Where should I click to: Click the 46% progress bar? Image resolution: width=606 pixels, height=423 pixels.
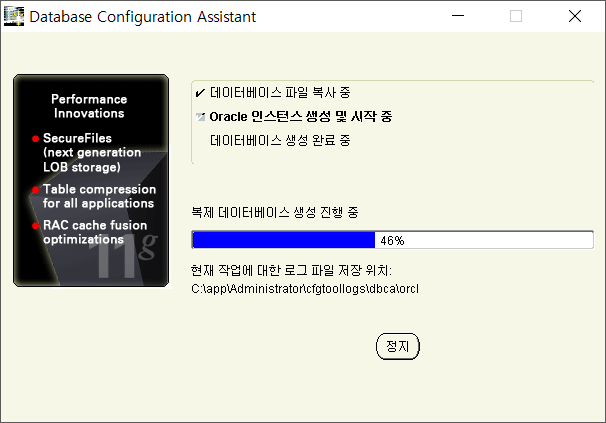coord(392,240)
